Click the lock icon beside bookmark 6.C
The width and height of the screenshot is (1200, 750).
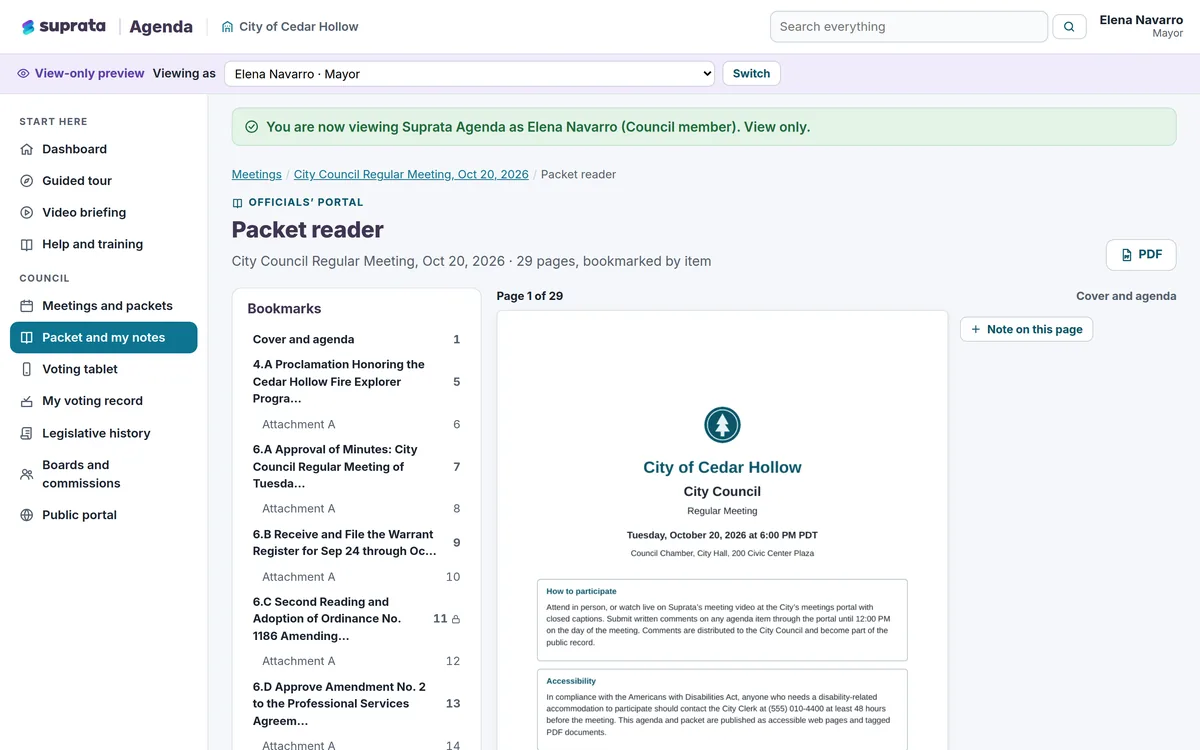click(456, 619)
